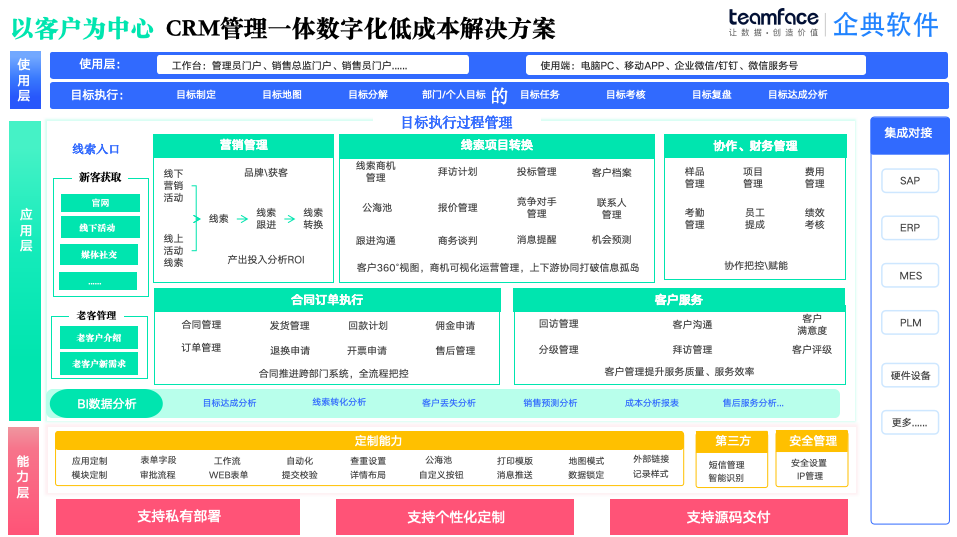Click the teamface logo
957x537 pixels.
tap(773, 23)
